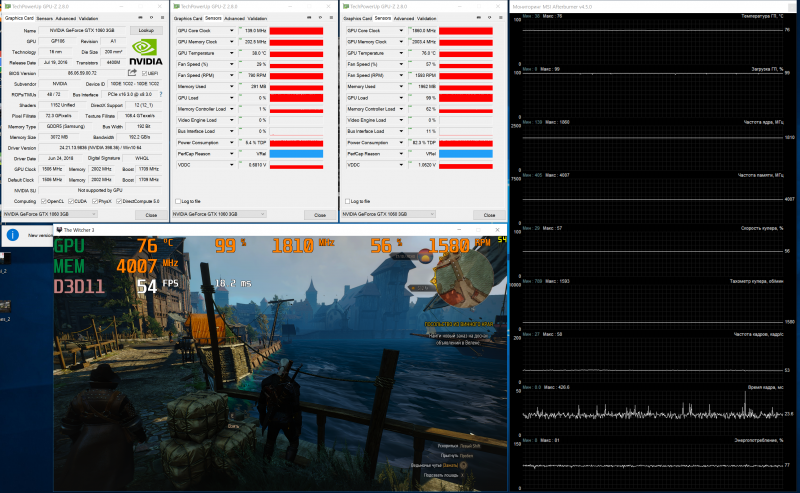Click Close button in Graphics Card GPU-Z window
The width and height of the screenshot is (800, 493).
[x=151, y=215]
